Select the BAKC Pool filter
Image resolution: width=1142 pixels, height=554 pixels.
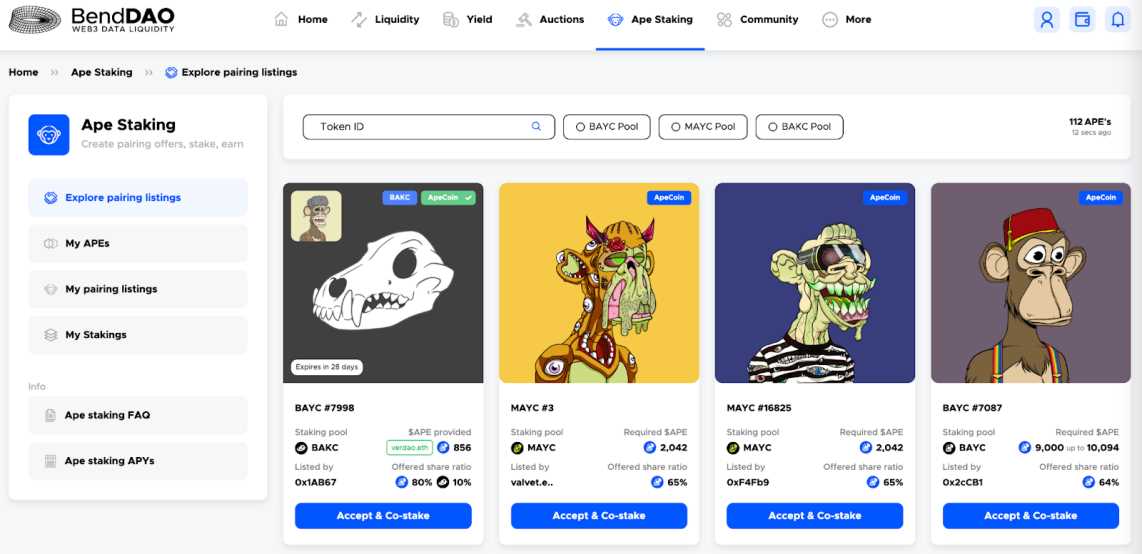click(799, 127)
